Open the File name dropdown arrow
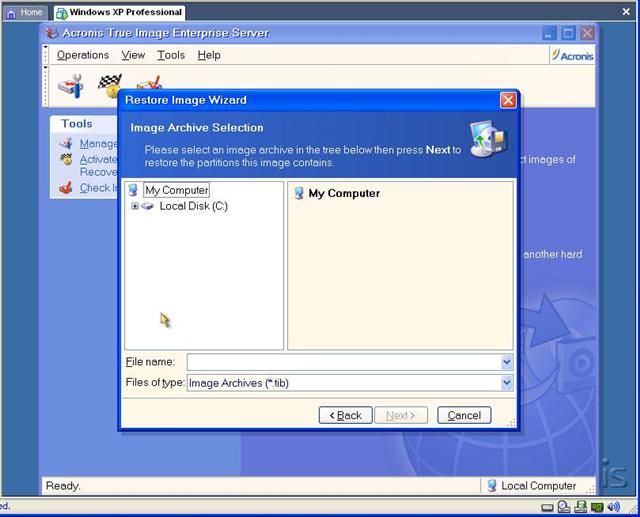 click(507, 362)
